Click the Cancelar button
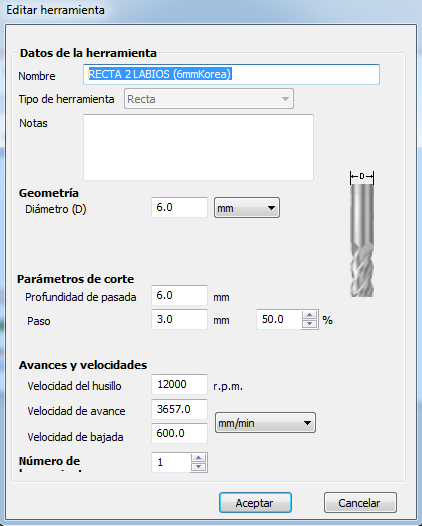Screen dimensions: 422x526 360,503
